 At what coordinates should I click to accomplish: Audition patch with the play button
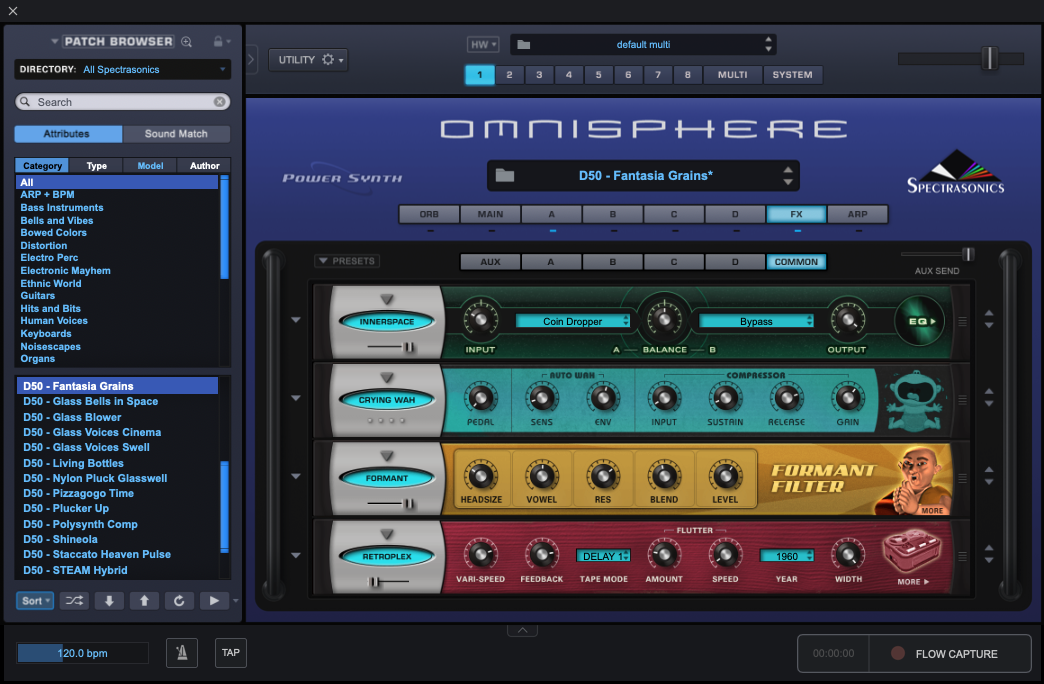coord(214,601)
